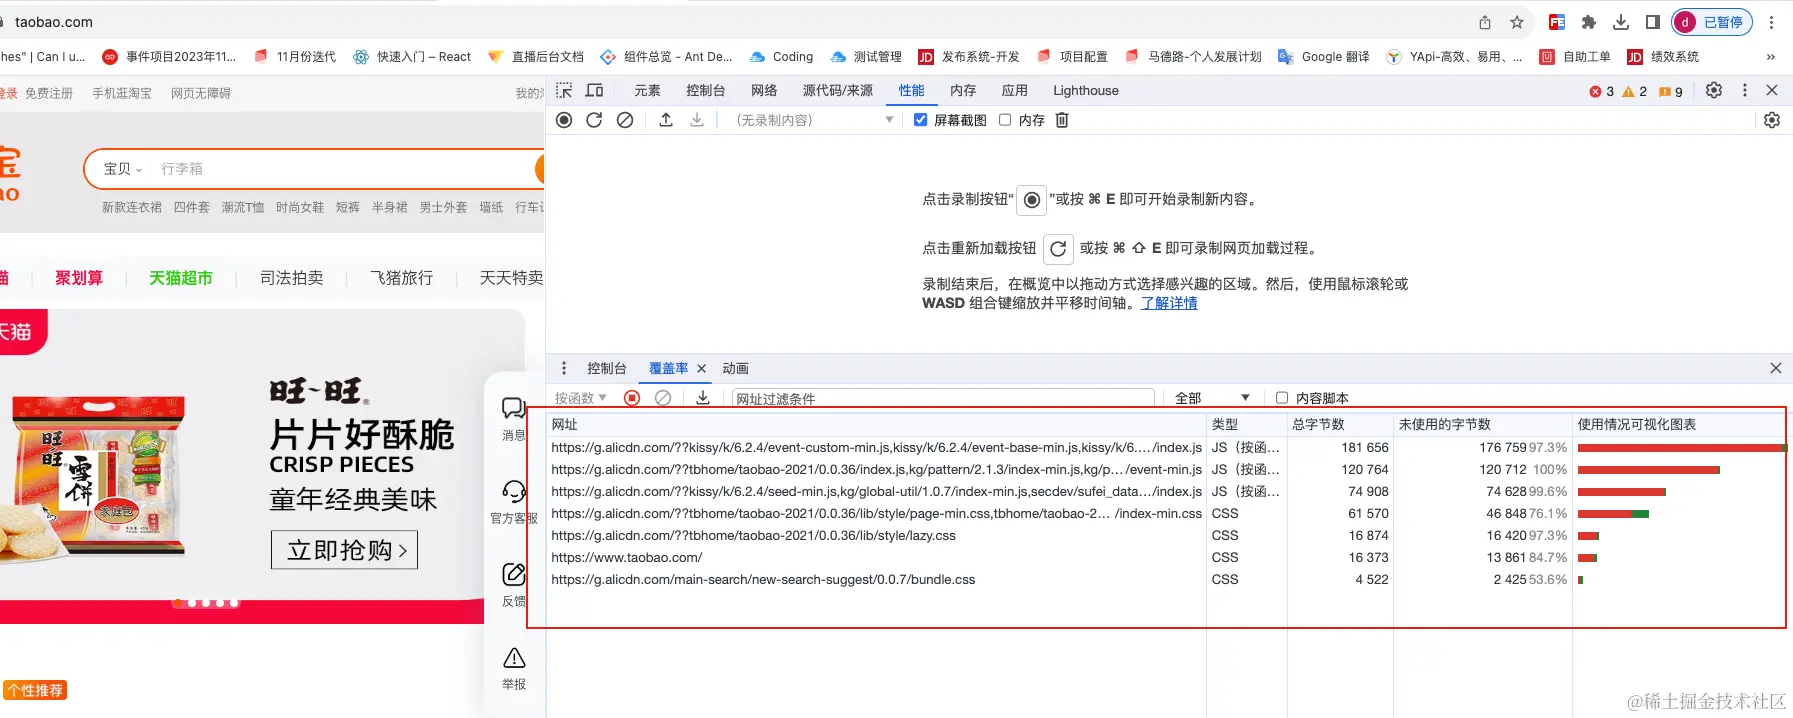Open DevTools three-dot customize menu
1793x718 pixels.
point(1745,90)
